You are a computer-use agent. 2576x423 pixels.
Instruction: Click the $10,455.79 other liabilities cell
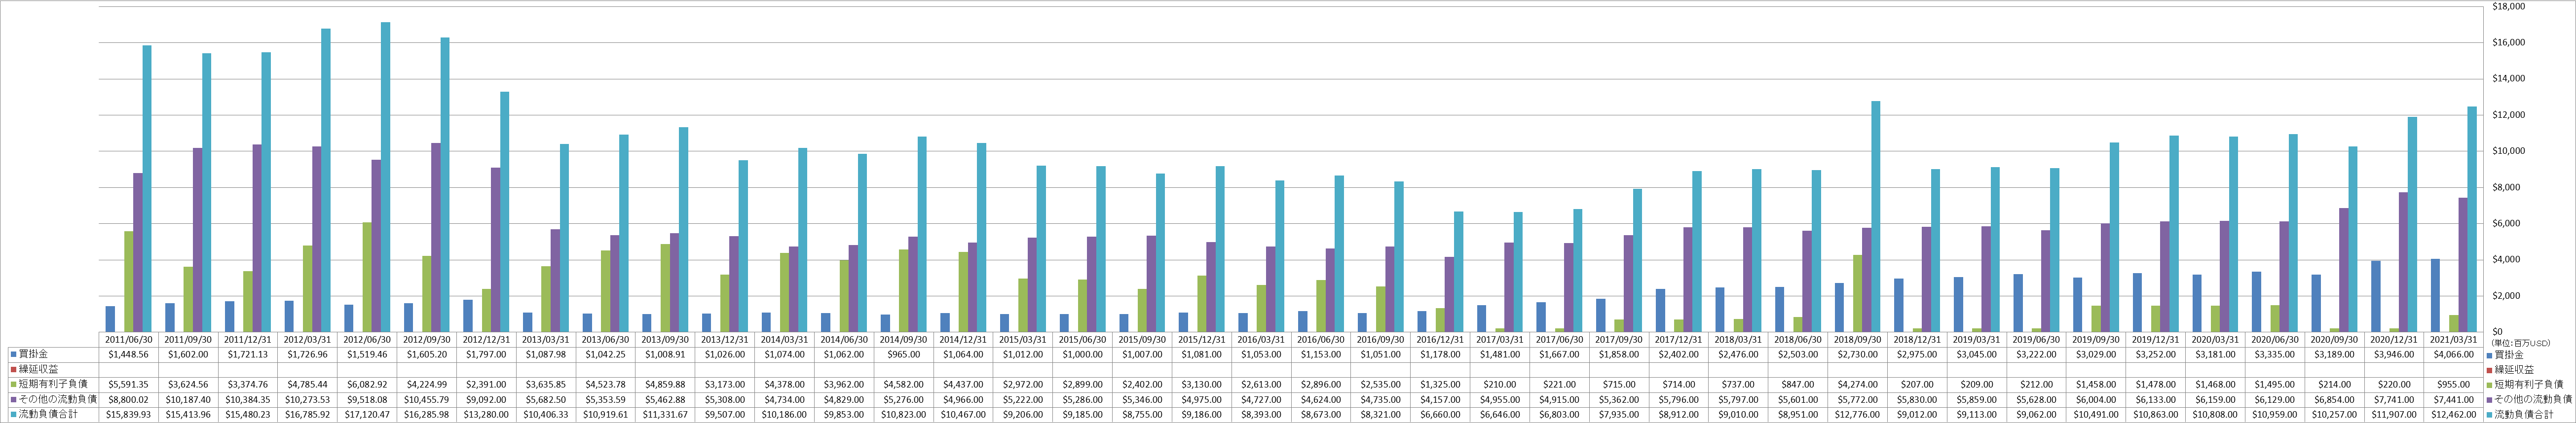428,399
